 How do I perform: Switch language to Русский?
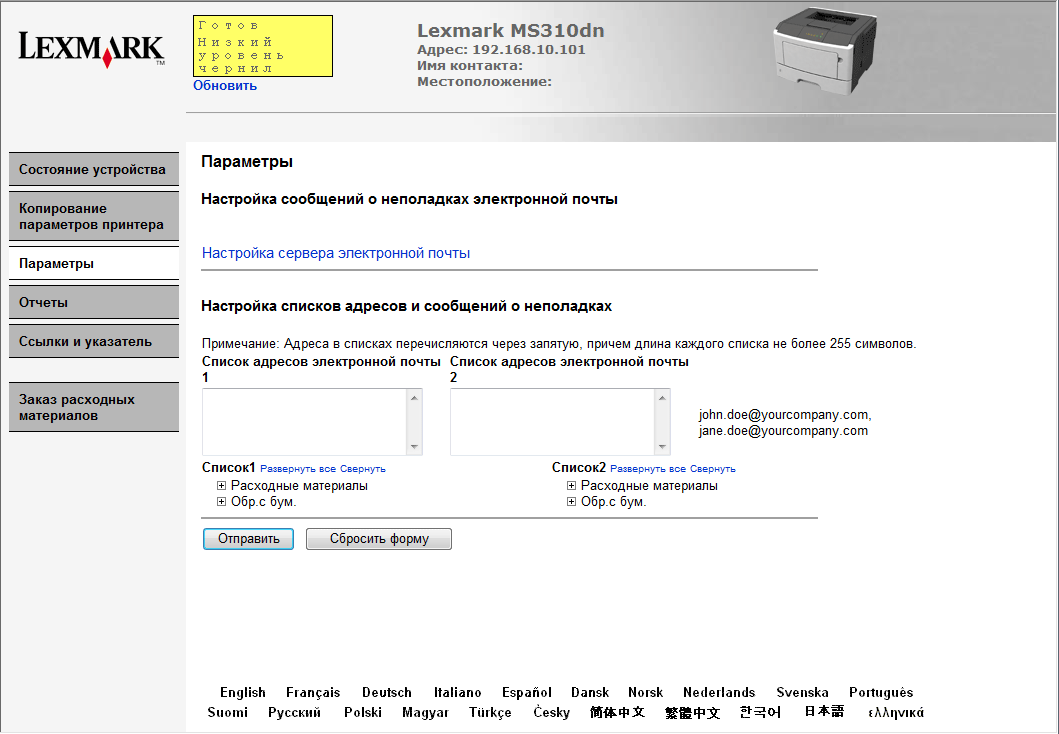(294, 712)
